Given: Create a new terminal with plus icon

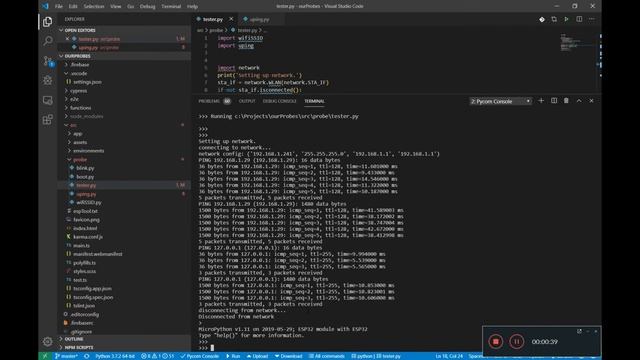Looking at the screenshot, I should [541, 101].
